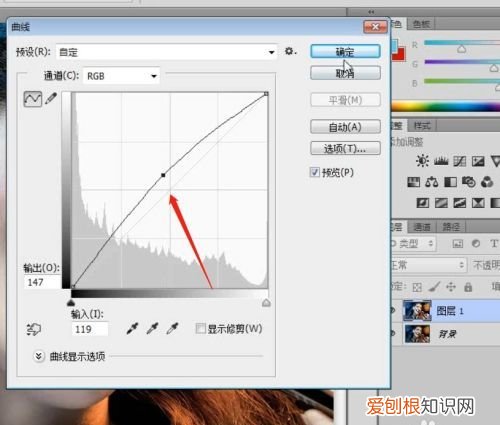Click the red color swatch in the Color panel
The height and width of the screenshot is (425, 500).
pos(399,54)
